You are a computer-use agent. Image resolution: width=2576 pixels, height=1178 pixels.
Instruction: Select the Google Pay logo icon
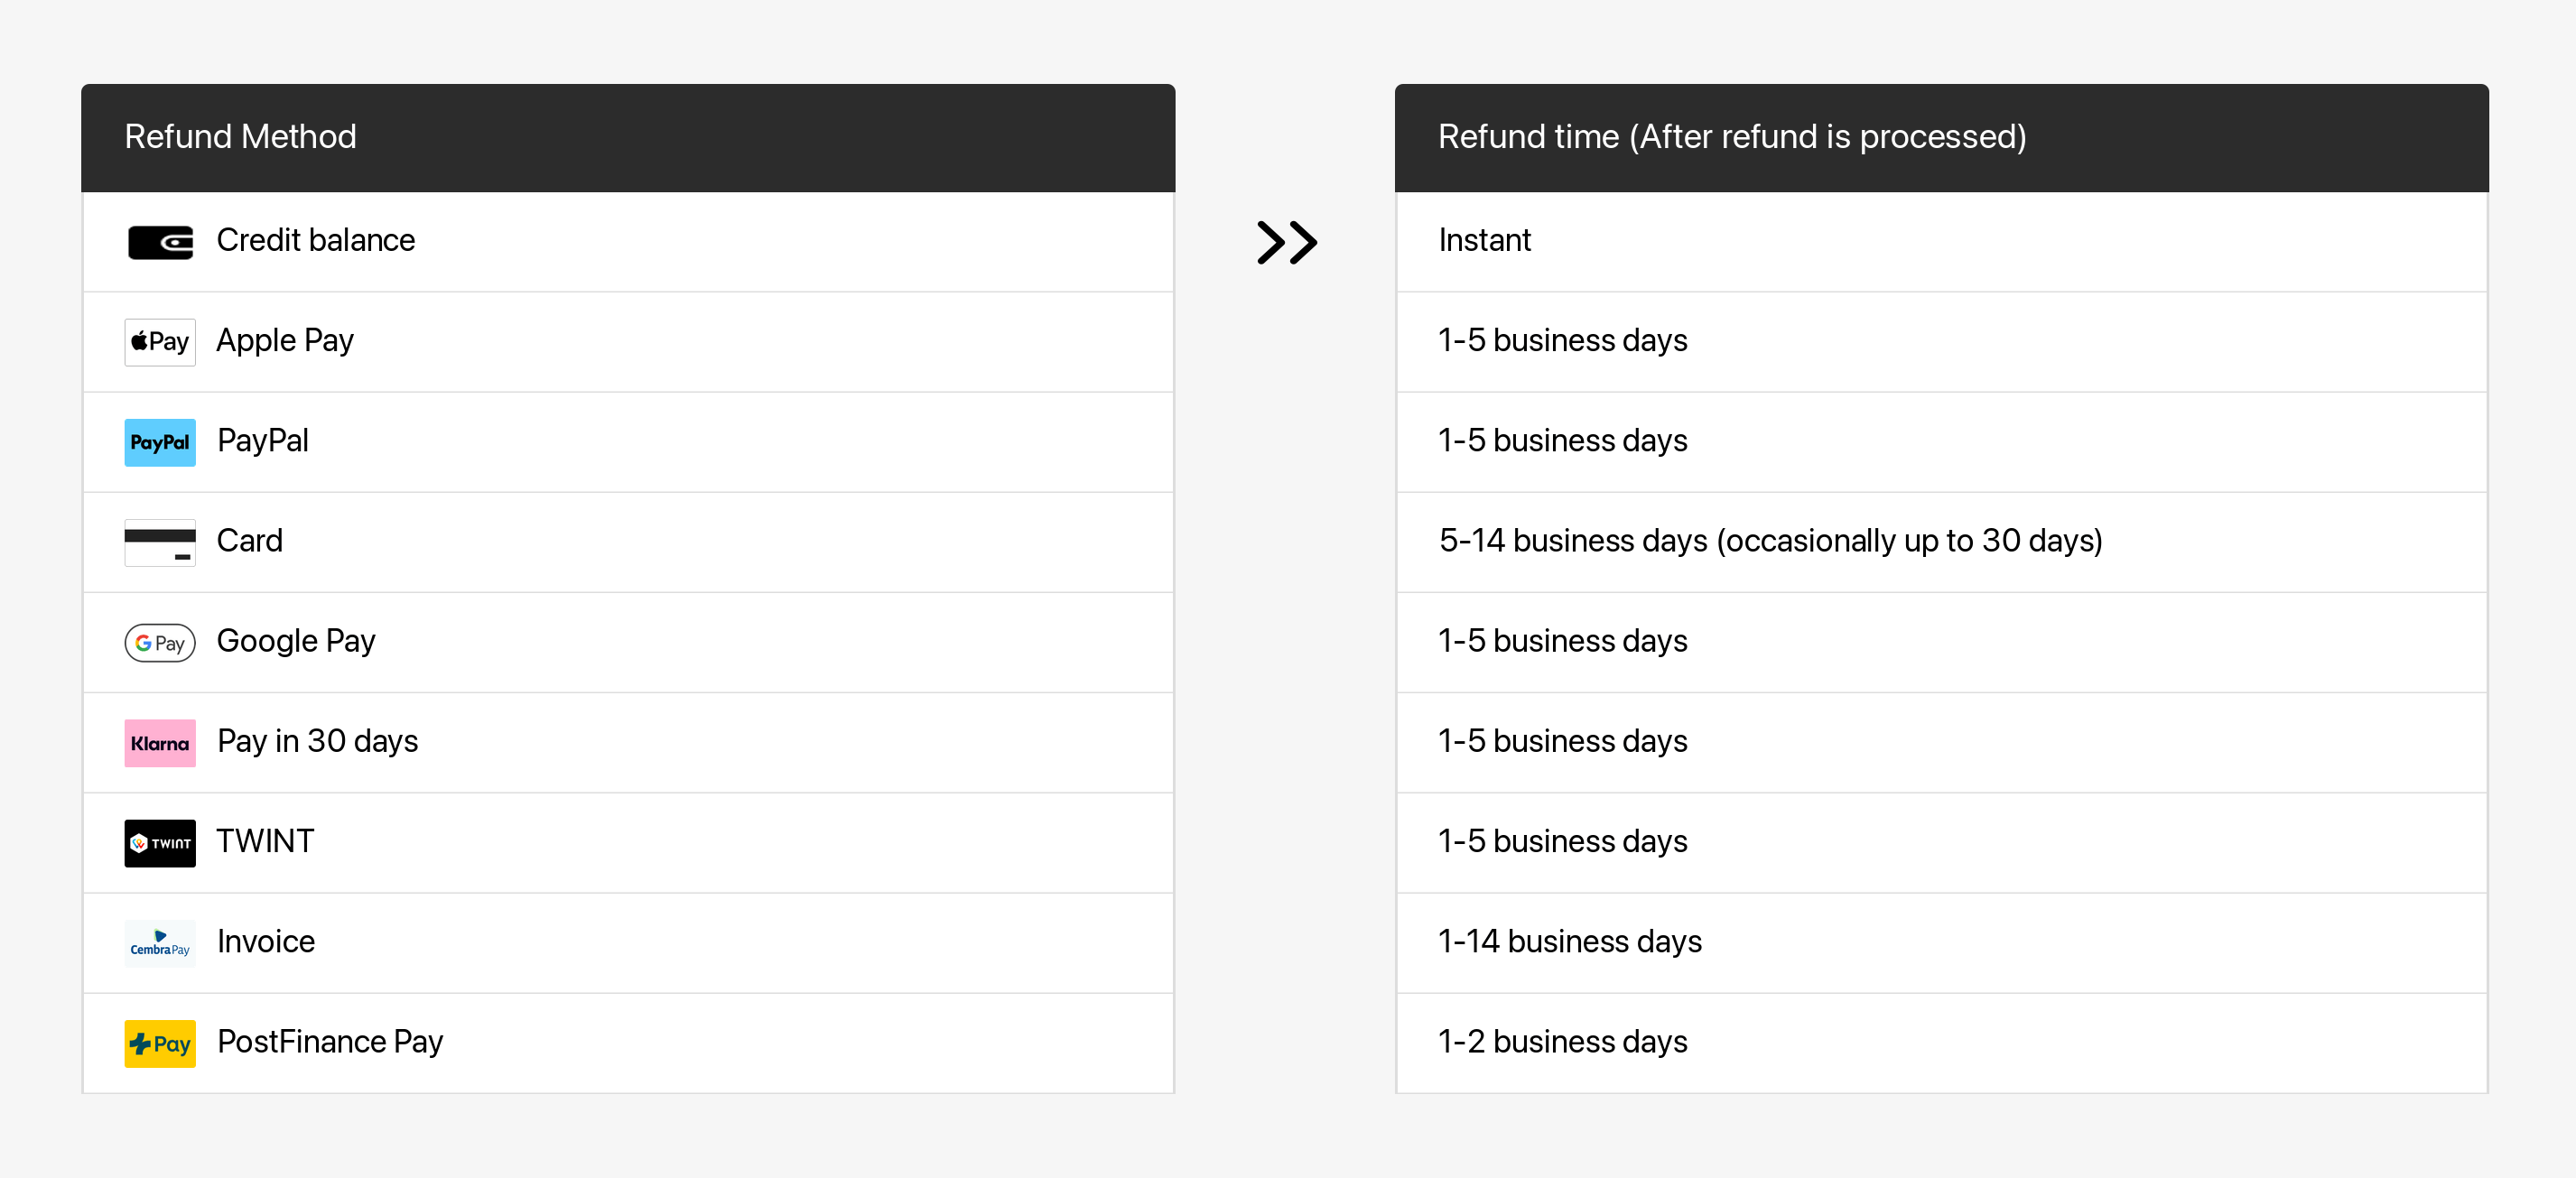tap(160, 642)
